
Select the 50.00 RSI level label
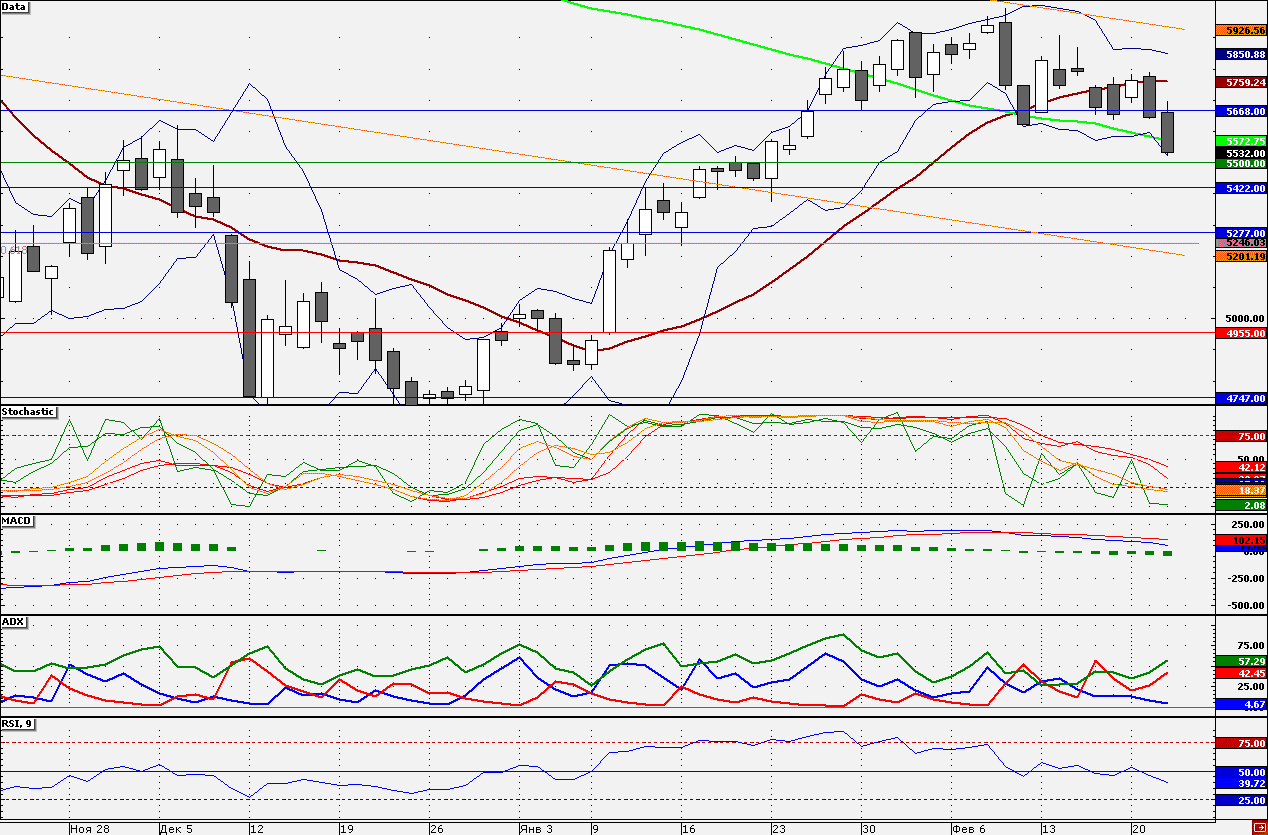pyautogui.click(x=1240, y=772)
